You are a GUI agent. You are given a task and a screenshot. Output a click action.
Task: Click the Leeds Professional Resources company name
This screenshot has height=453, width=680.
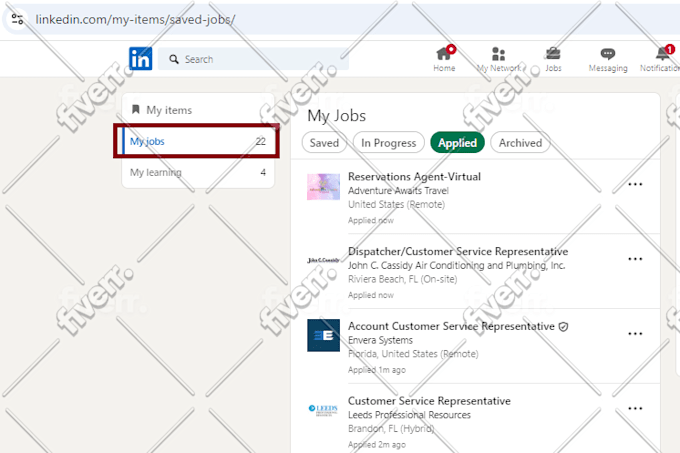click(x=409, y=415)
